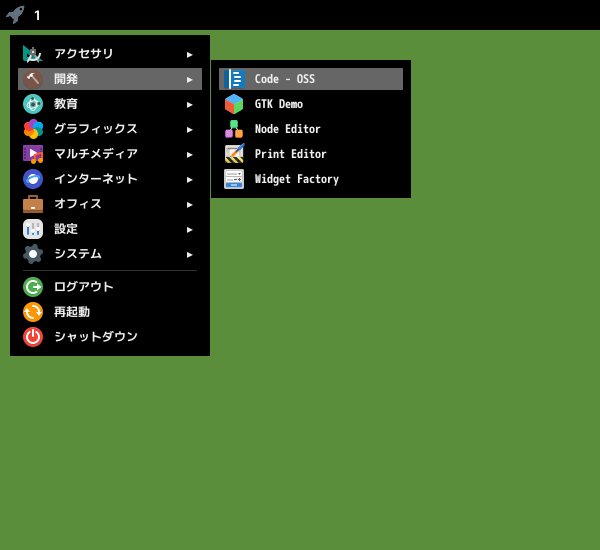Choose シャットダウン to power off
The height and width of the screenshot is (550, 600).
click(x=110, y=337)
